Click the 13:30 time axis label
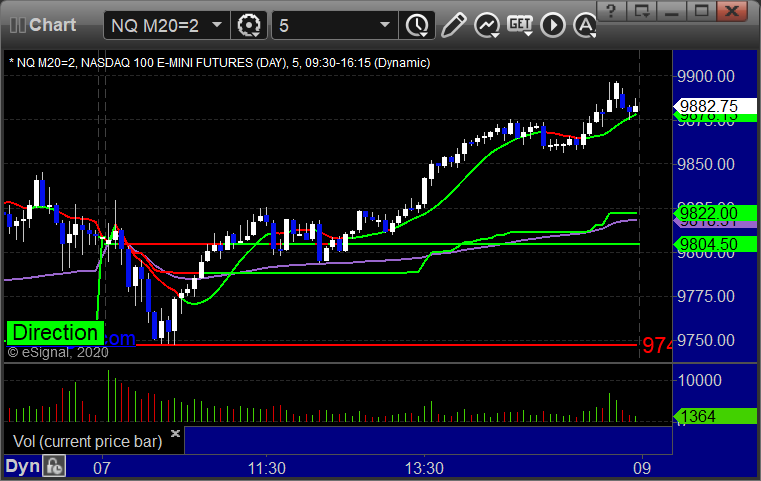The height and width of the screenshot is (481, 761). tap(424, 468)
